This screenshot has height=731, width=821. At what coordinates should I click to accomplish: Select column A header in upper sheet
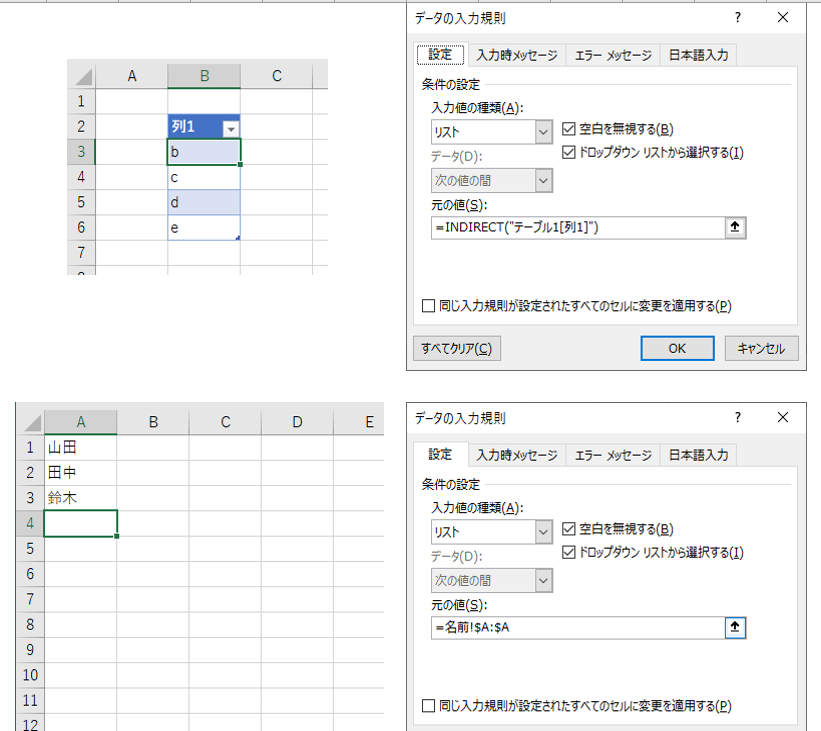(131, 76)
